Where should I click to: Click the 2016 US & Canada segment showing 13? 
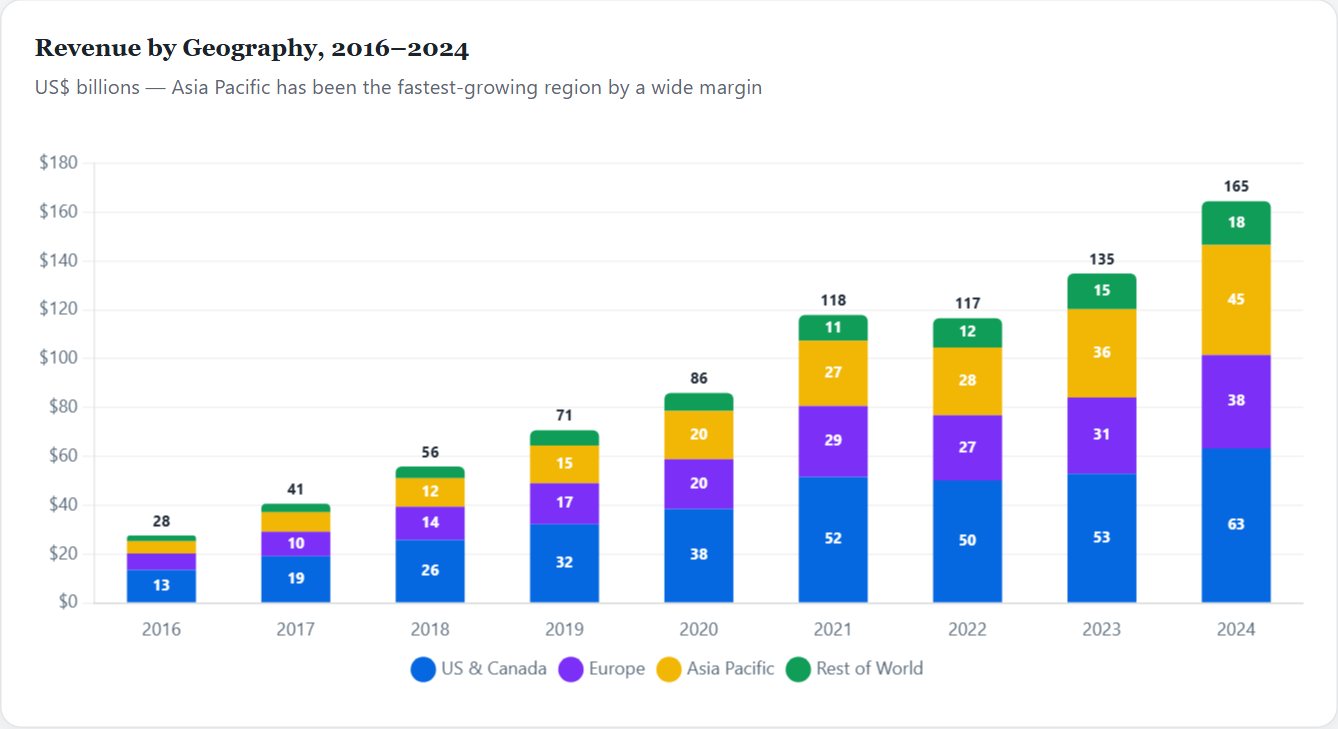point(161,586)
